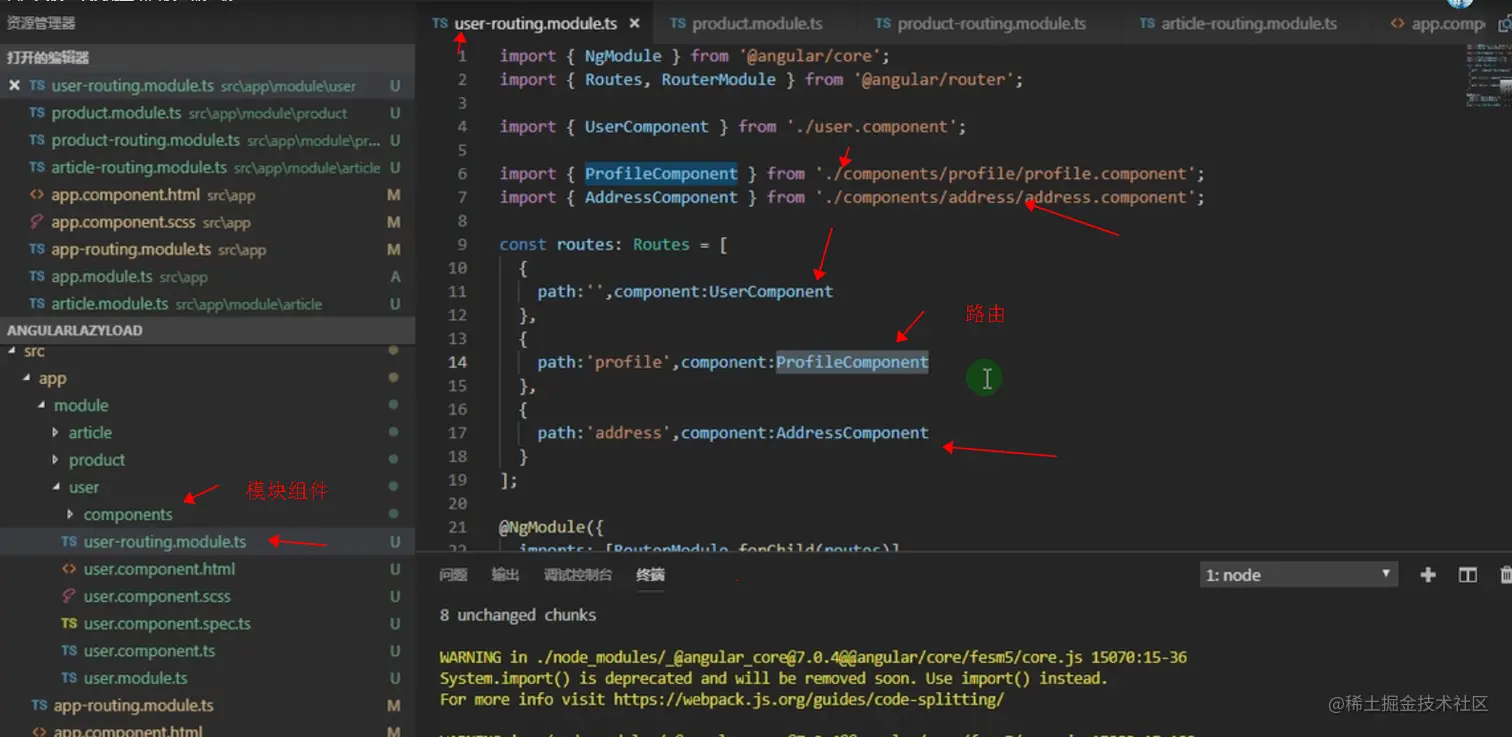
Task: Open app.component.scss from the open editors list
Action: [207, 222]
